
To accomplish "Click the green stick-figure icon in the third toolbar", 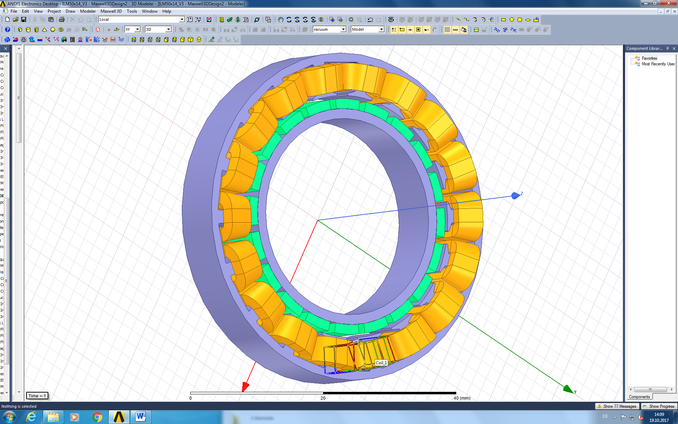I will point(212,39).
